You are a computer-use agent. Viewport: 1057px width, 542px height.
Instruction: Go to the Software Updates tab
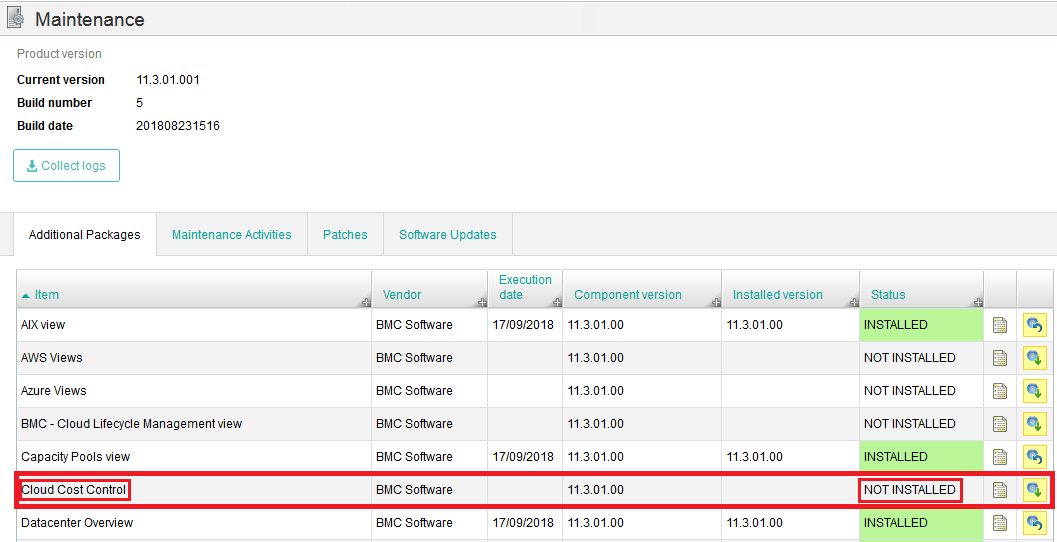click(x=448, y=235)
